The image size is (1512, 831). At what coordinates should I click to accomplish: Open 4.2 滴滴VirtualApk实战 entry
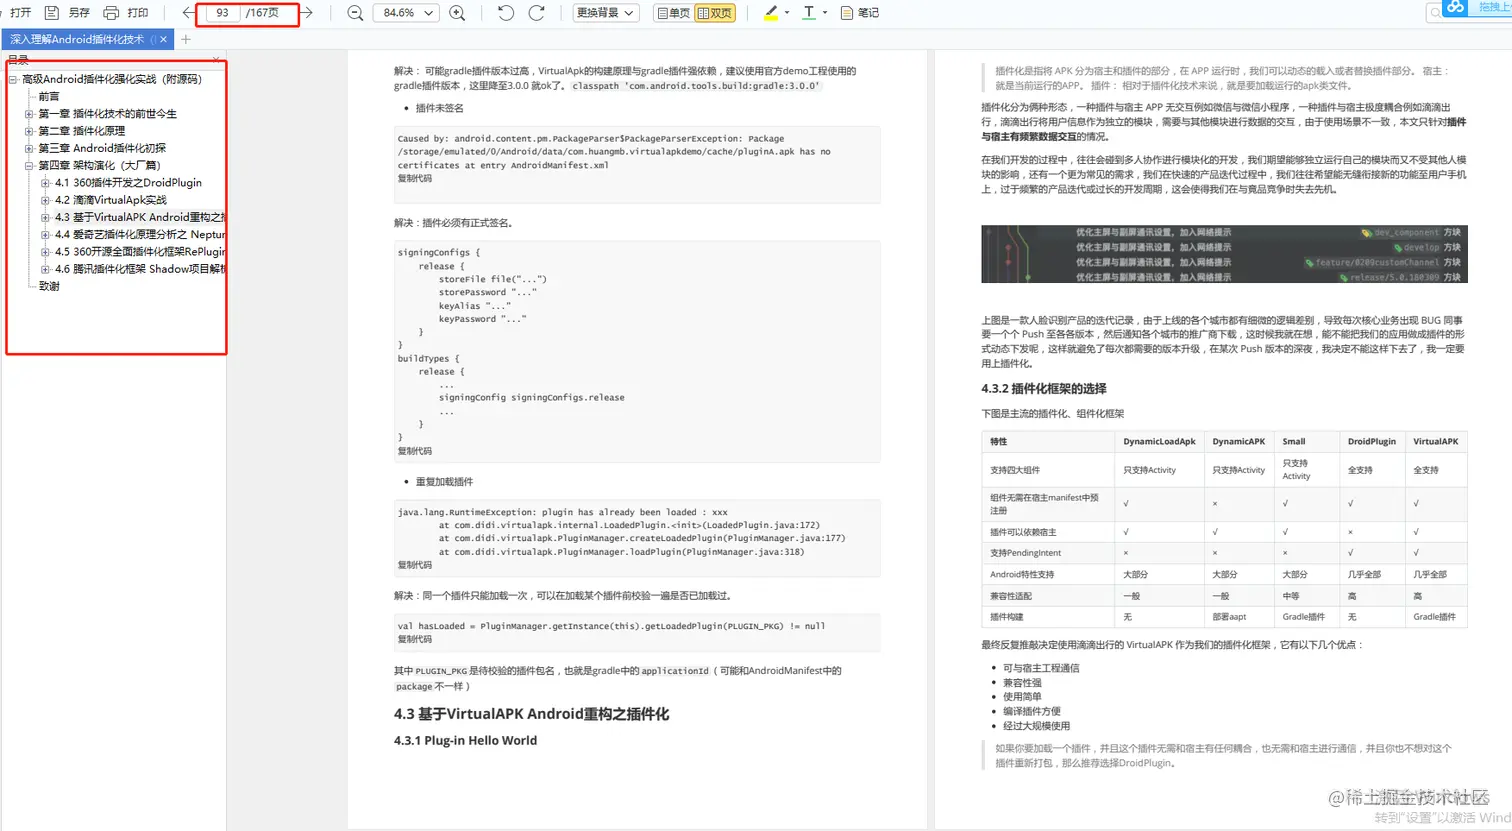coord(111,200)
